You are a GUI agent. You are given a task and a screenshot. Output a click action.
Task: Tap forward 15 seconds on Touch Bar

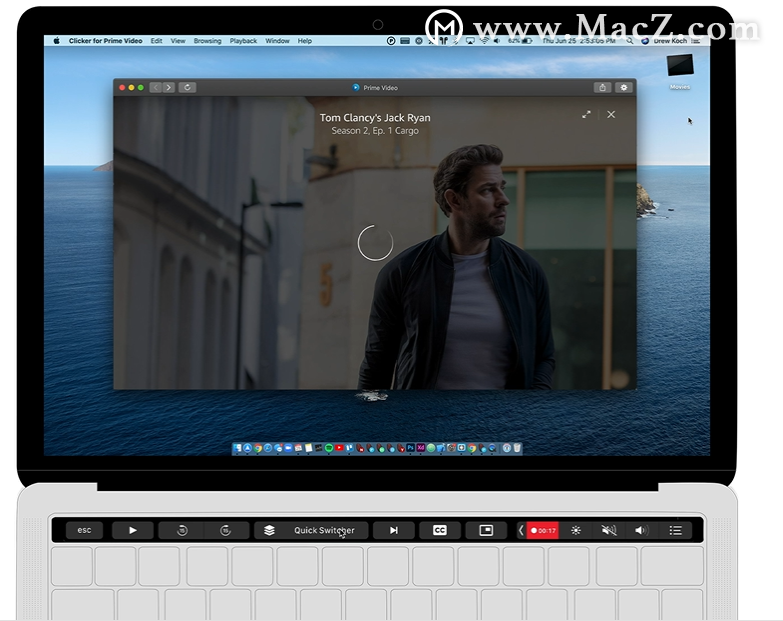click(226, 530)
